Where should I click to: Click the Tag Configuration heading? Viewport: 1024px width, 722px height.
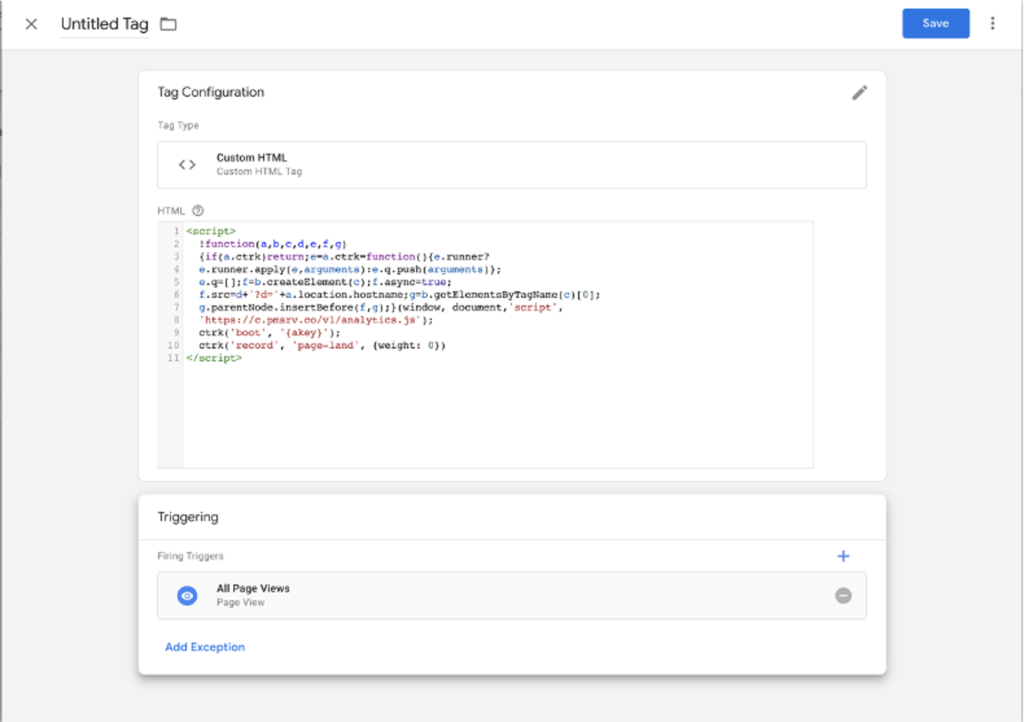pos(211,92)
